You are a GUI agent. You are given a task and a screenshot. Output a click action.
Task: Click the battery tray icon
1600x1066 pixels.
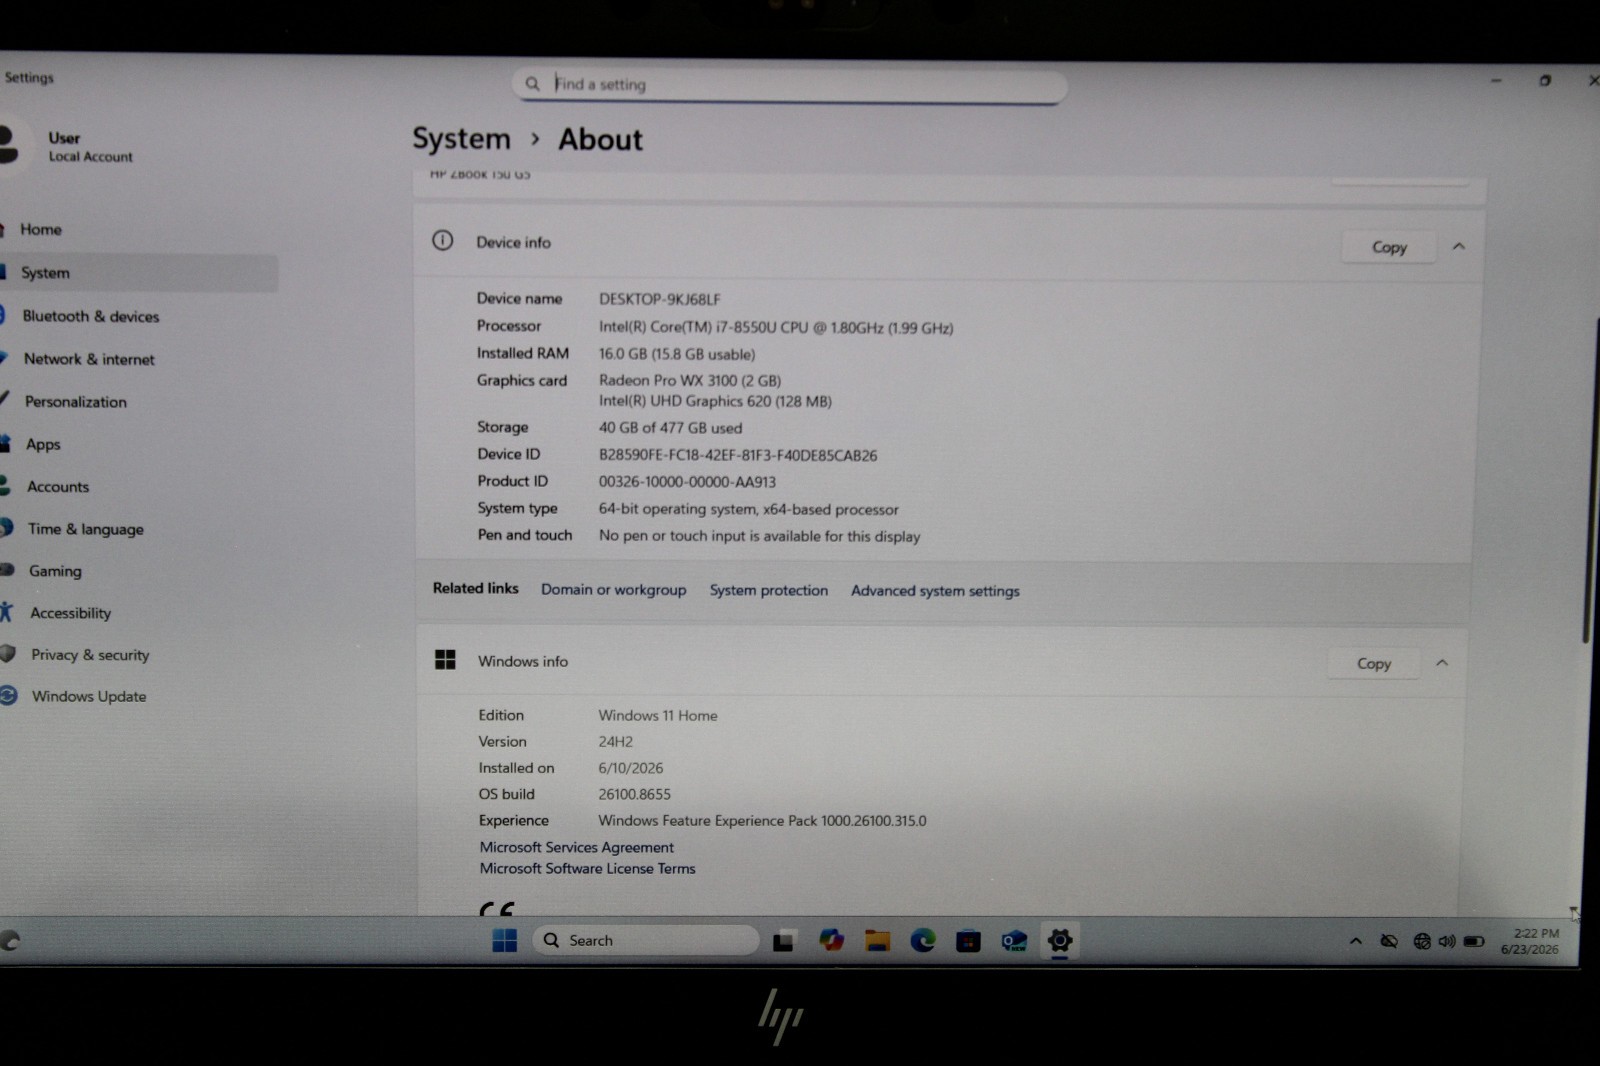pyautogui.click(x=1473, y=941)
